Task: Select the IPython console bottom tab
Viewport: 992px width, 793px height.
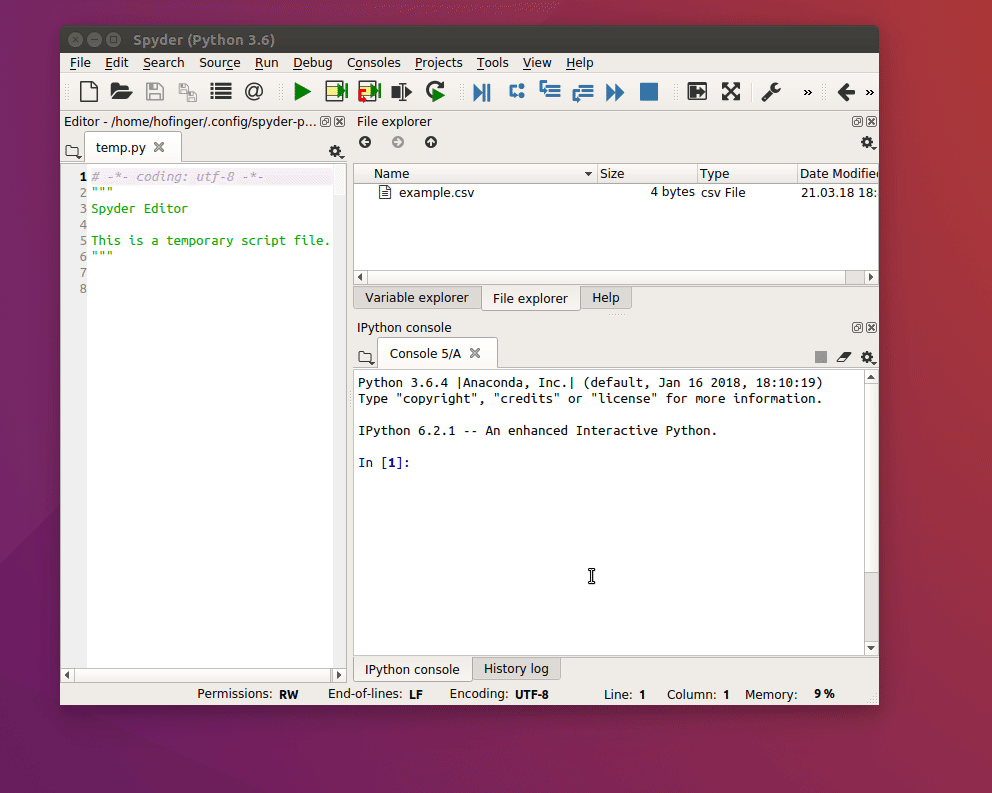Action: [412, 669]
